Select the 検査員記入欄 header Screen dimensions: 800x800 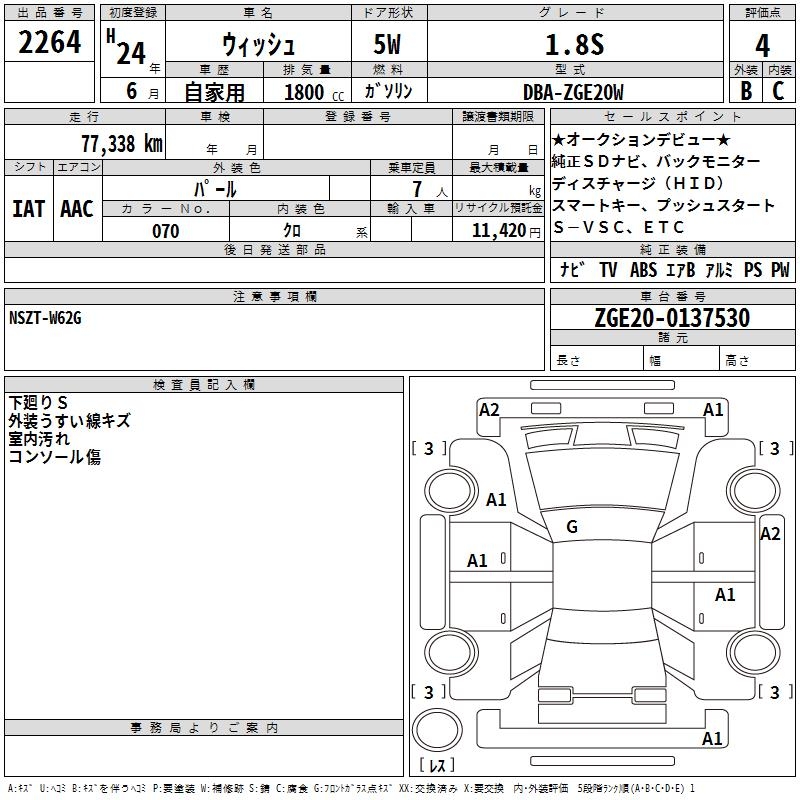point(204,385)
